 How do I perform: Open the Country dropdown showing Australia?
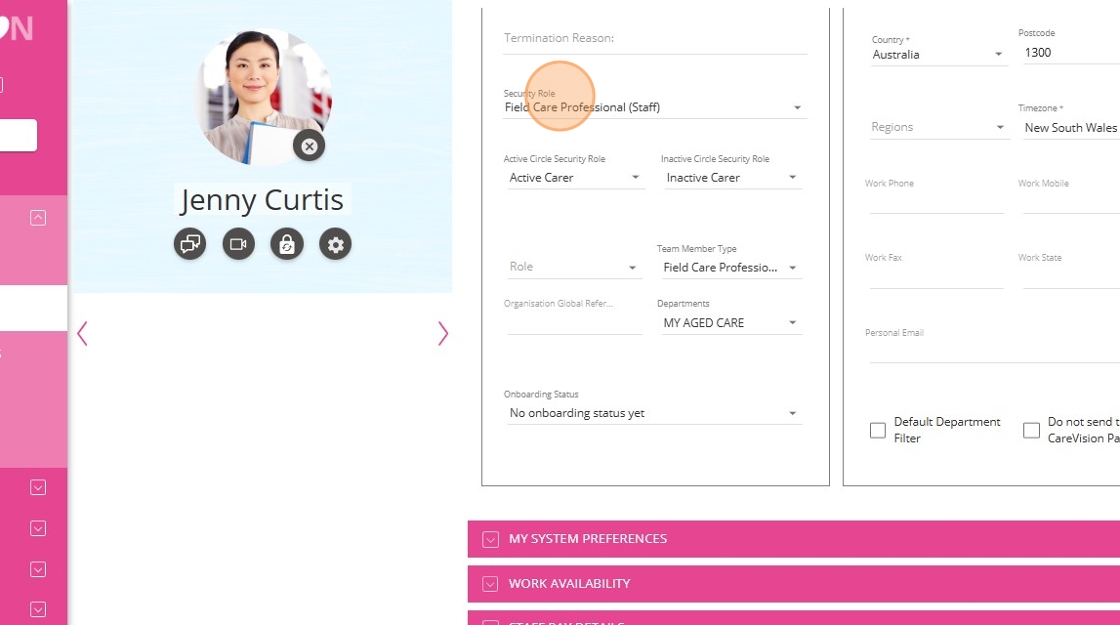(x=939, y=54)
